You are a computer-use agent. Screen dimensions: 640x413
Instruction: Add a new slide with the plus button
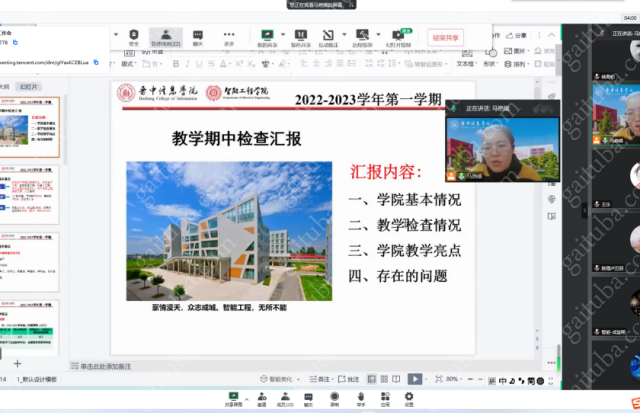coord(17,363)
